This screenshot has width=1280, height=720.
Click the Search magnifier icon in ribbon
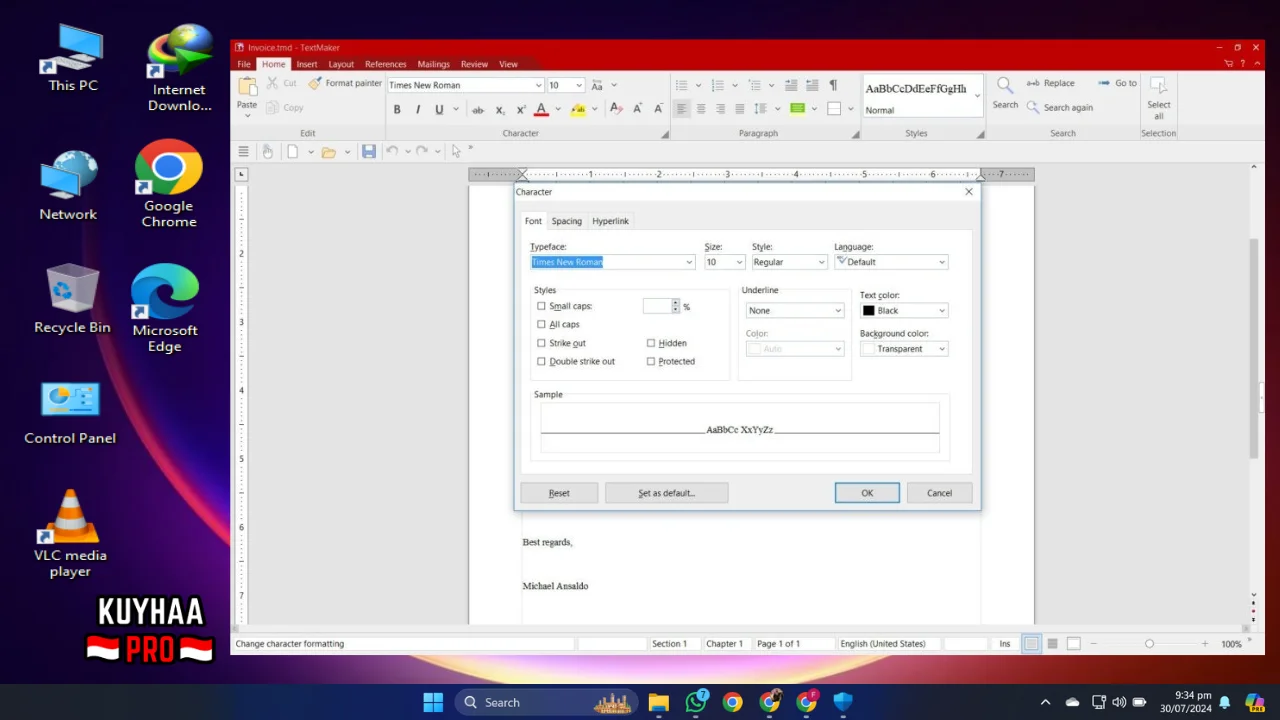(x=1005, y=86)
